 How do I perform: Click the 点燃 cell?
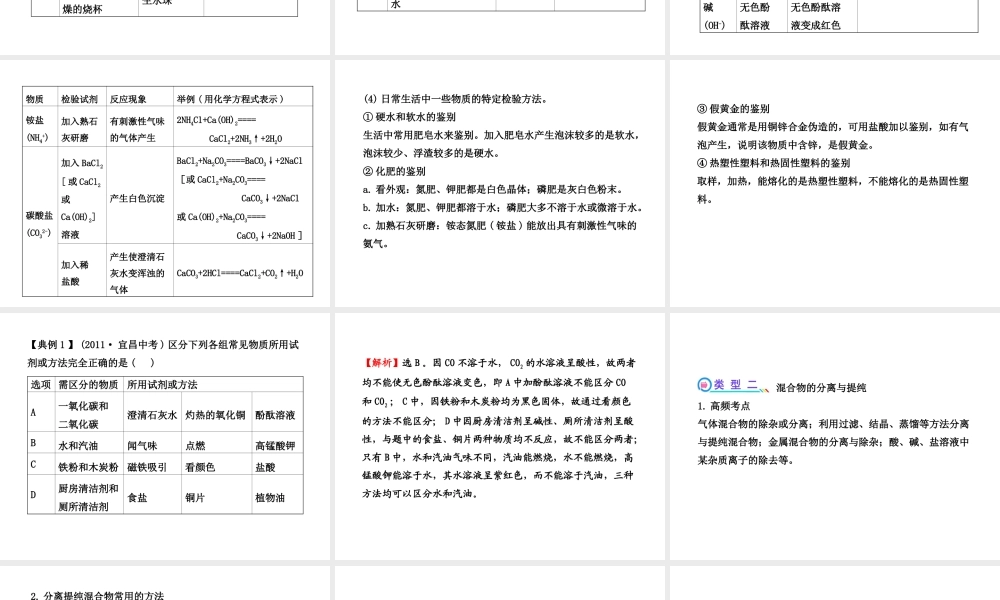coord(216,444)
